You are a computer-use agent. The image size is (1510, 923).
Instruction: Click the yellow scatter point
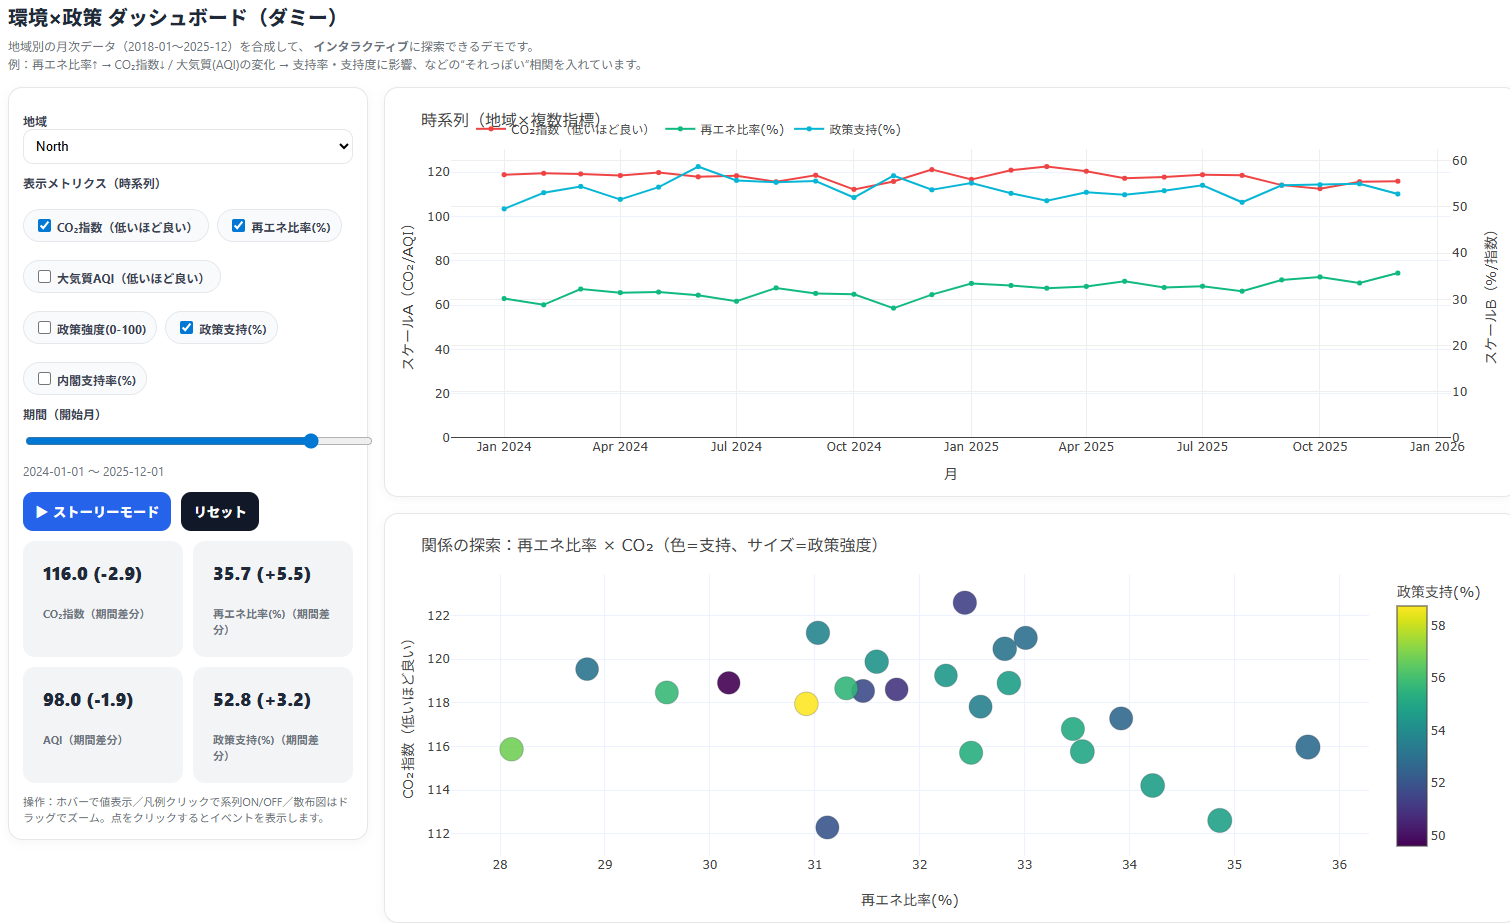806,704
